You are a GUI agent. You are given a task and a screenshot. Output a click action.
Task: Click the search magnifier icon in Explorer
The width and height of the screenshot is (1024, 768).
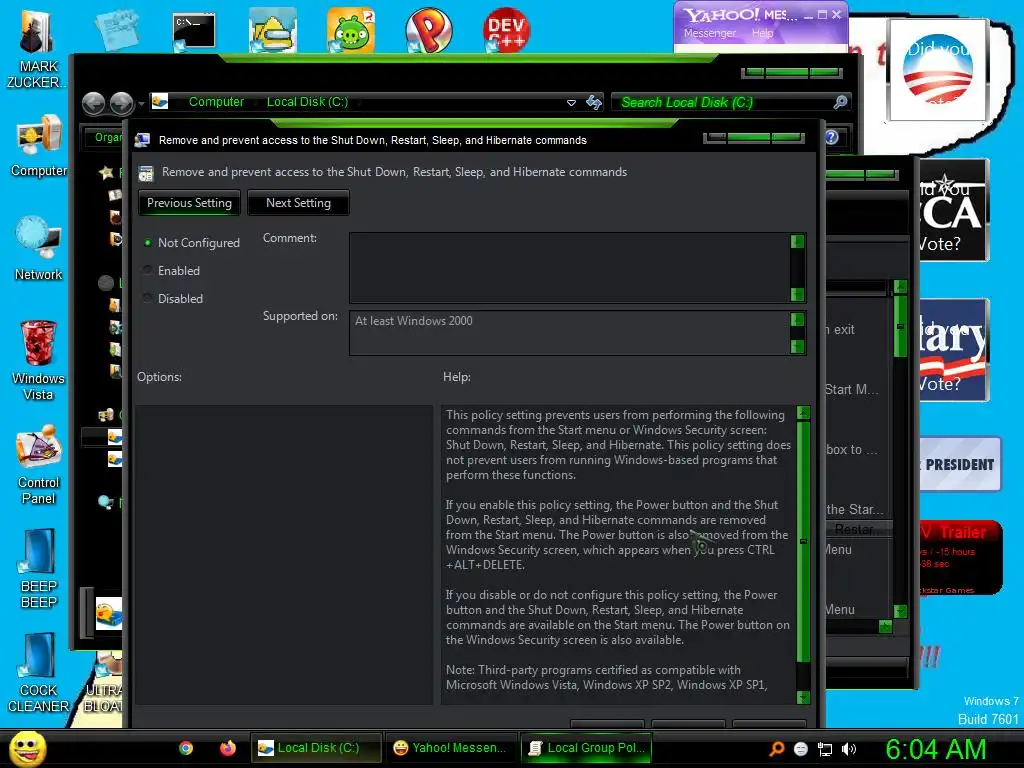840,102
